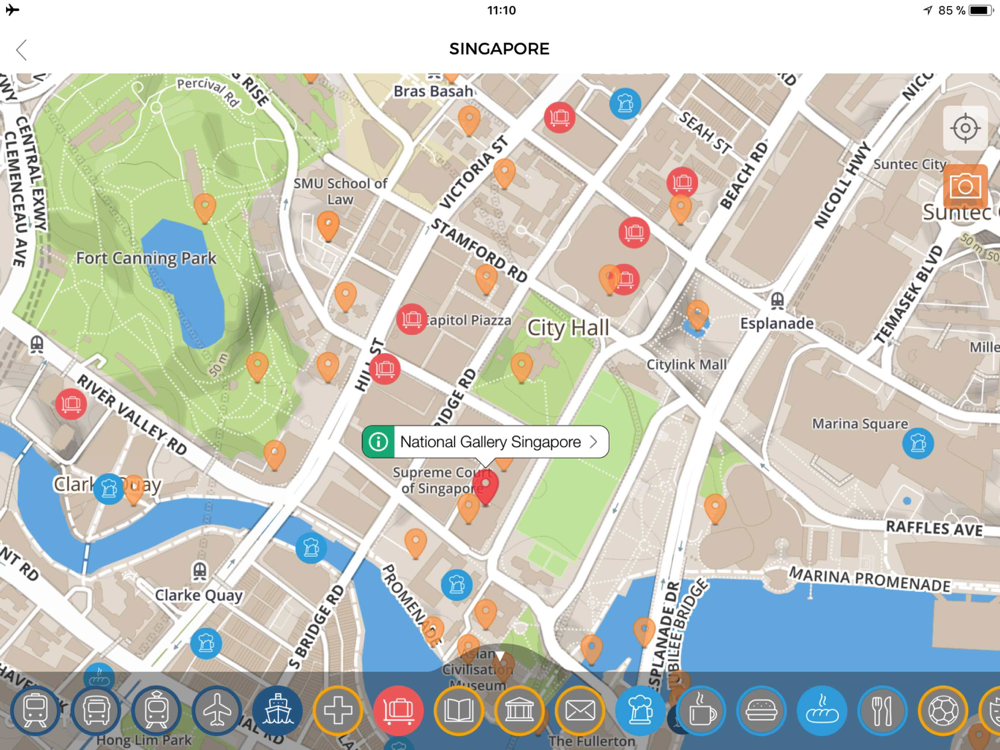
Task: Tap orange pin on Victoria St
Action: coord(504,173)
